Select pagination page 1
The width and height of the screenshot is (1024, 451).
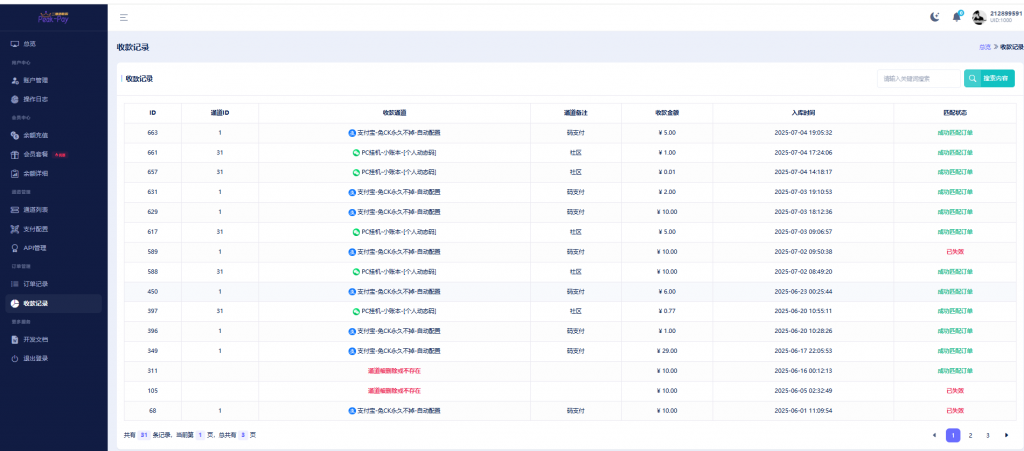point(953,435)
